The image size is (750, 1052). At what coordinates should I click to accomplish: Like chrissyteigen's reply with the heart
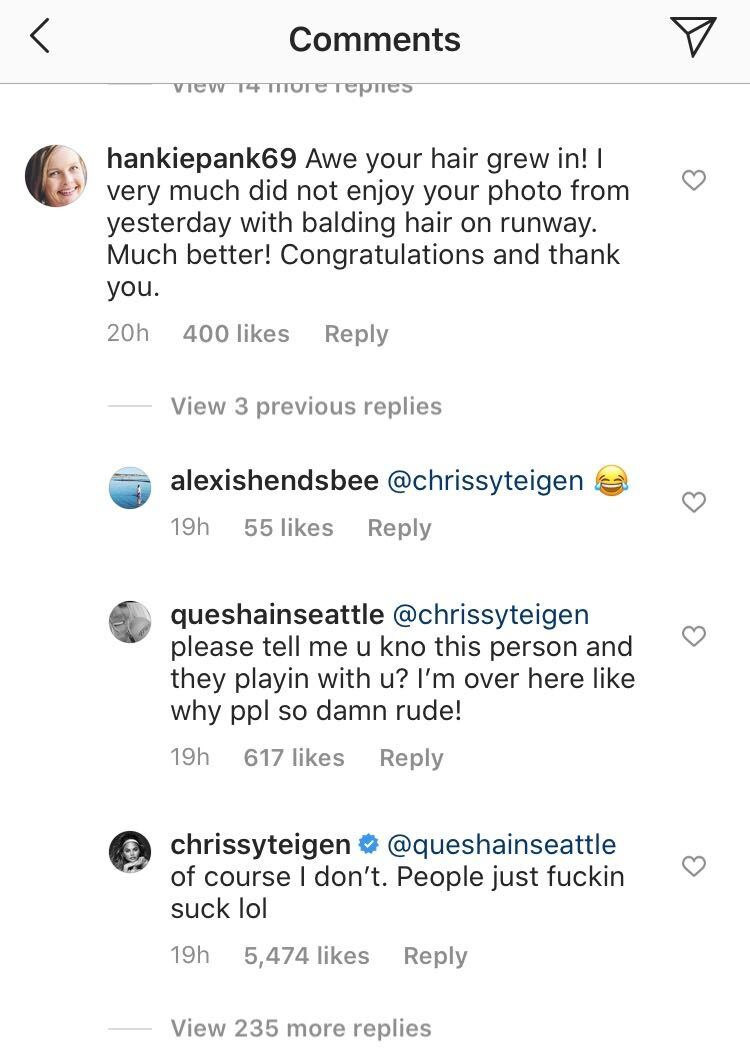click(693, 866)
